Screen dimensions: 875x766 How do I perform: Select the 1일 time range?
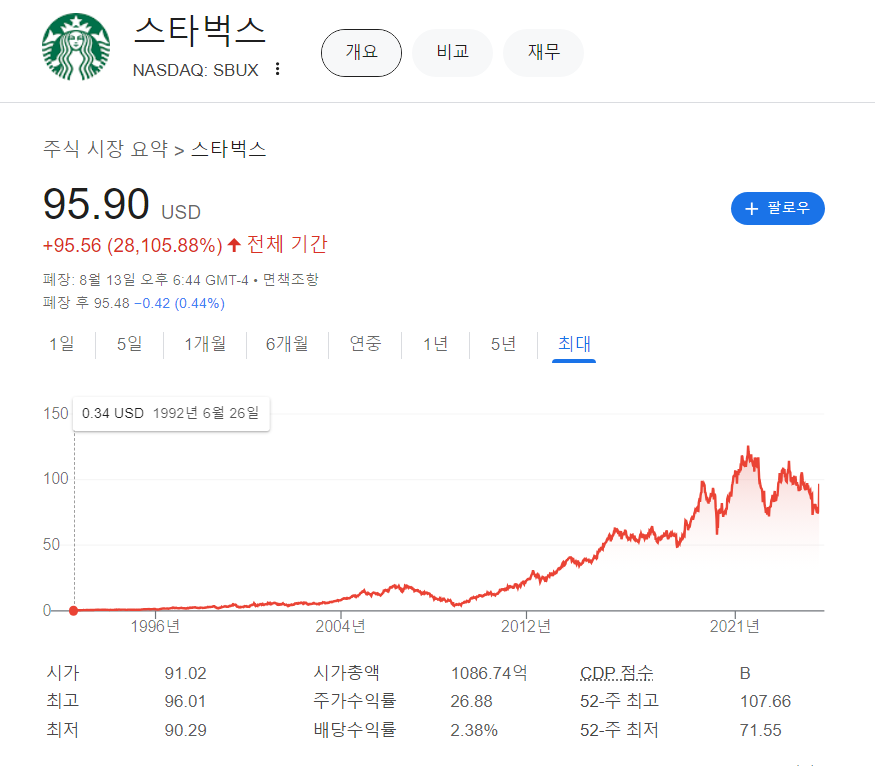coord(61,344)
